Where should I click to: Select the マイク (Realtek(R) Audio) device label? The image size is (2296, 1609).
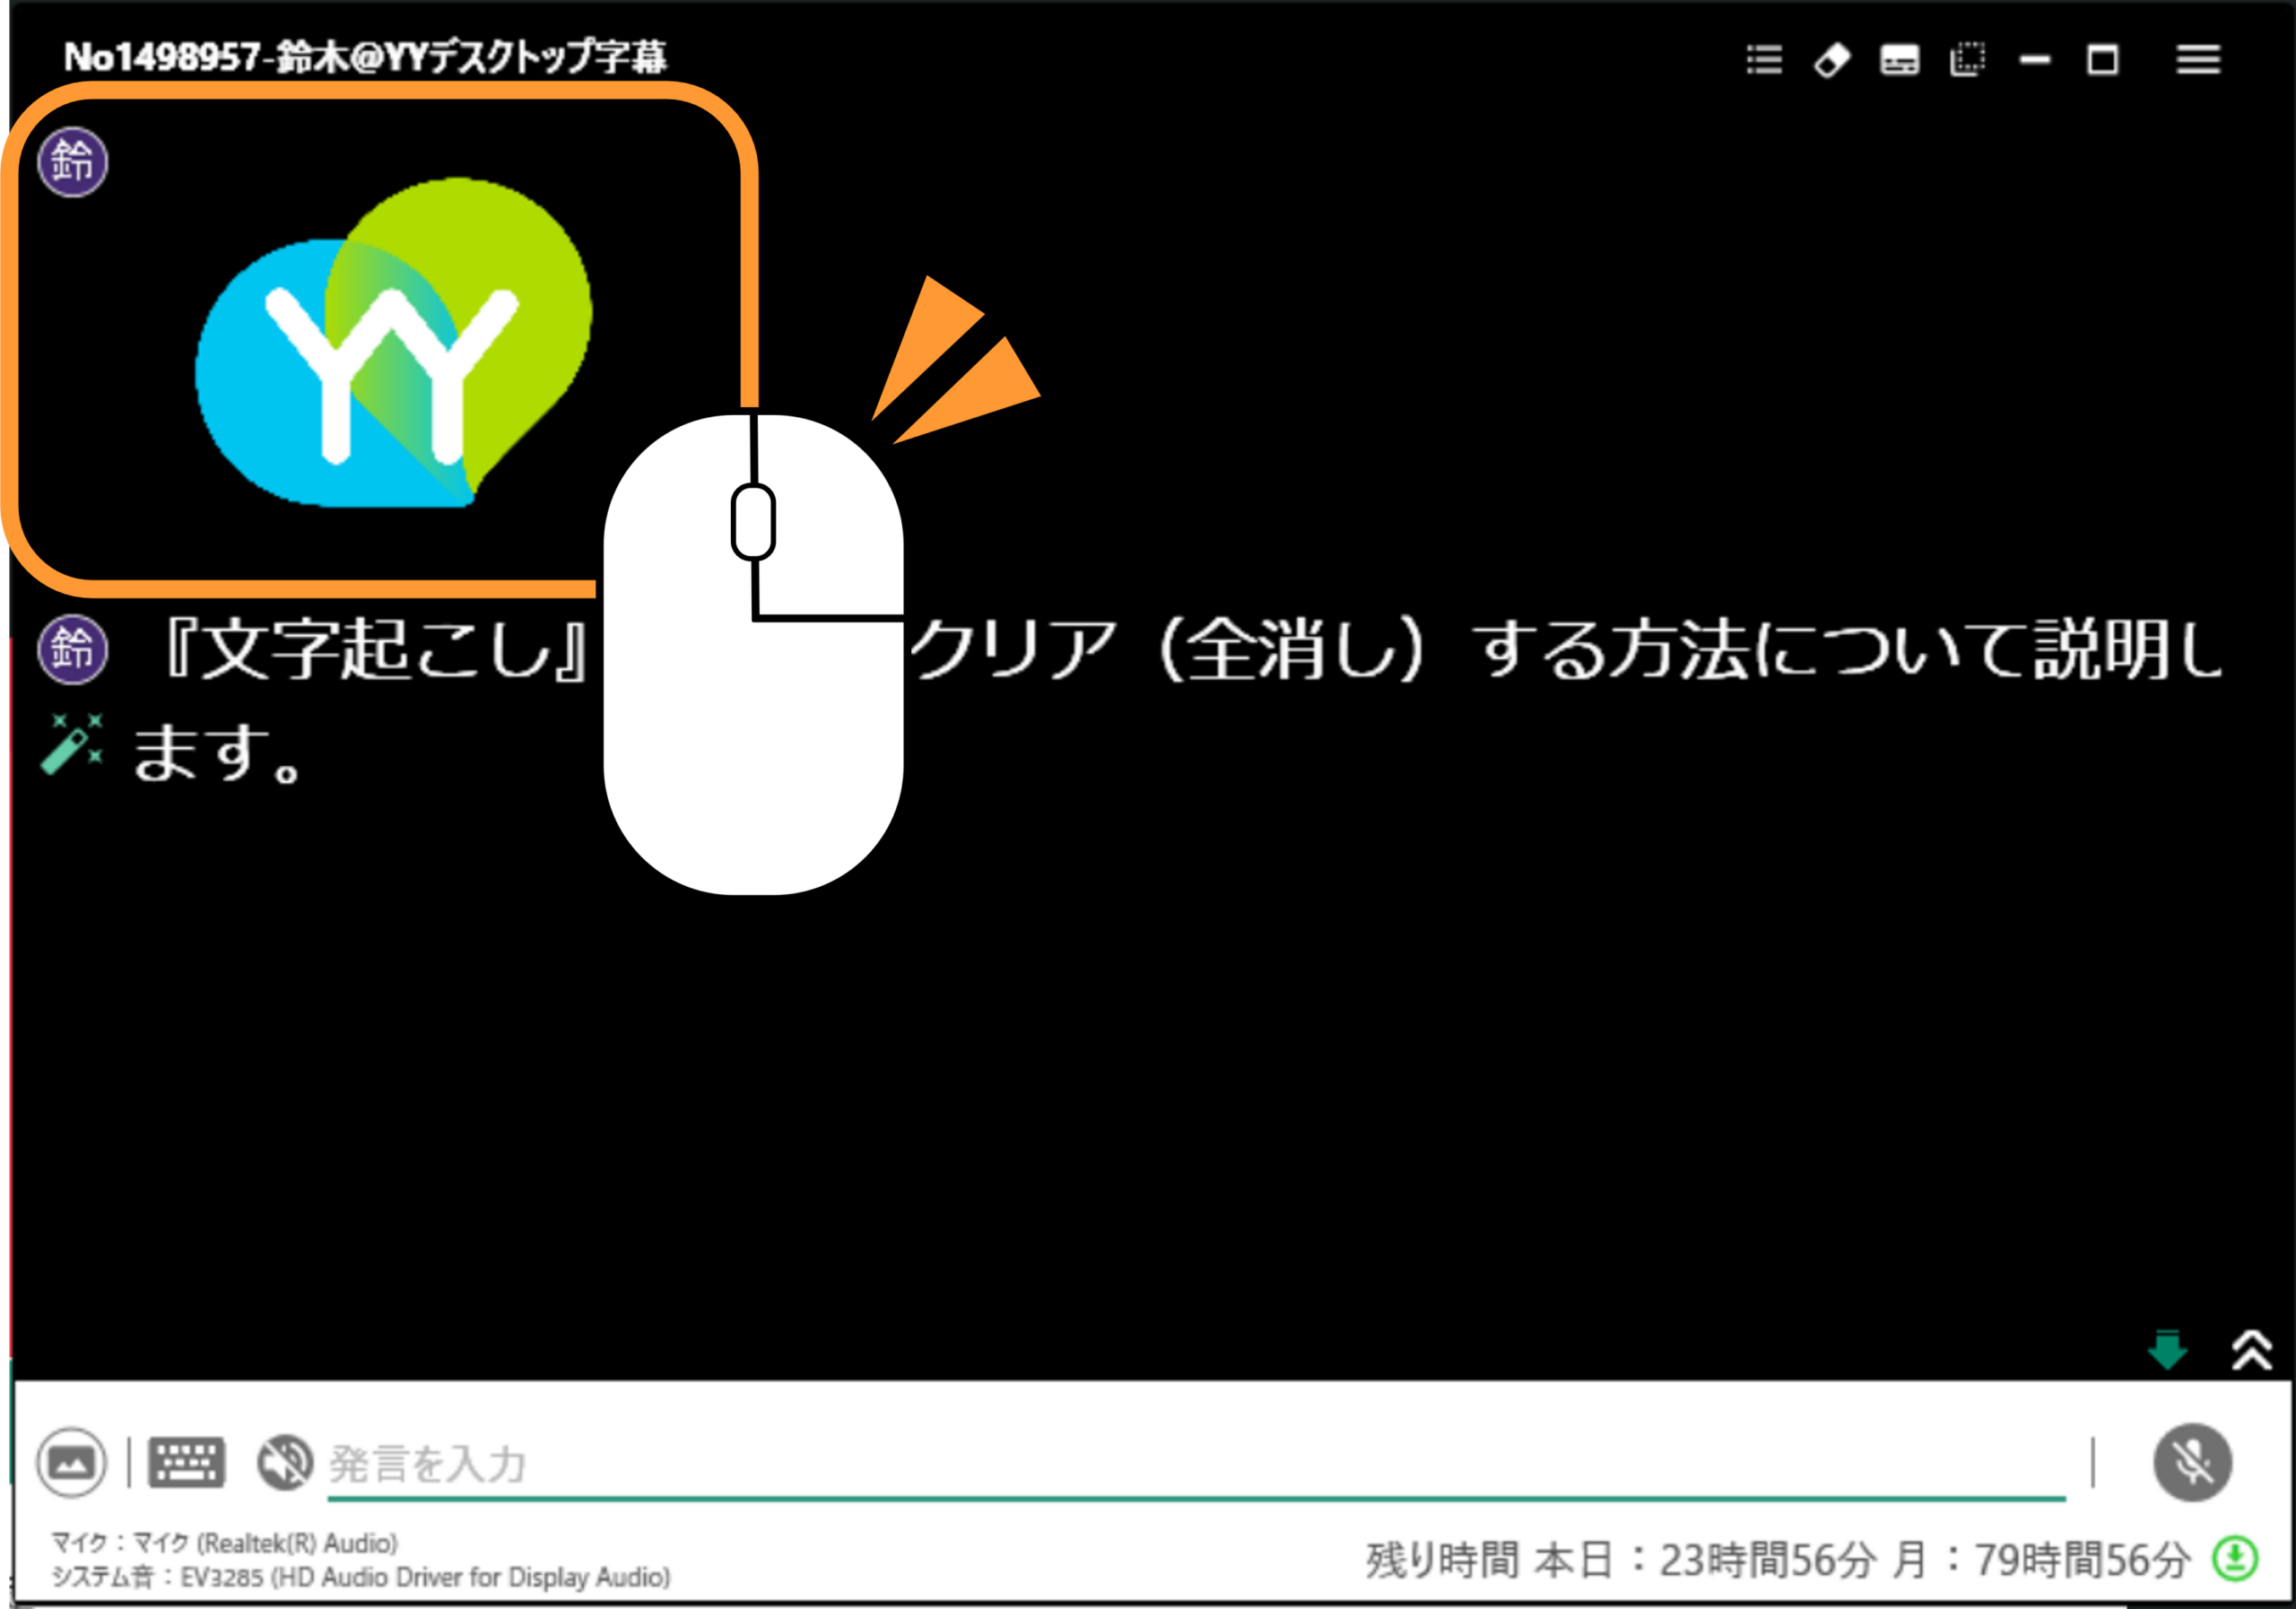coord(225,1543)
